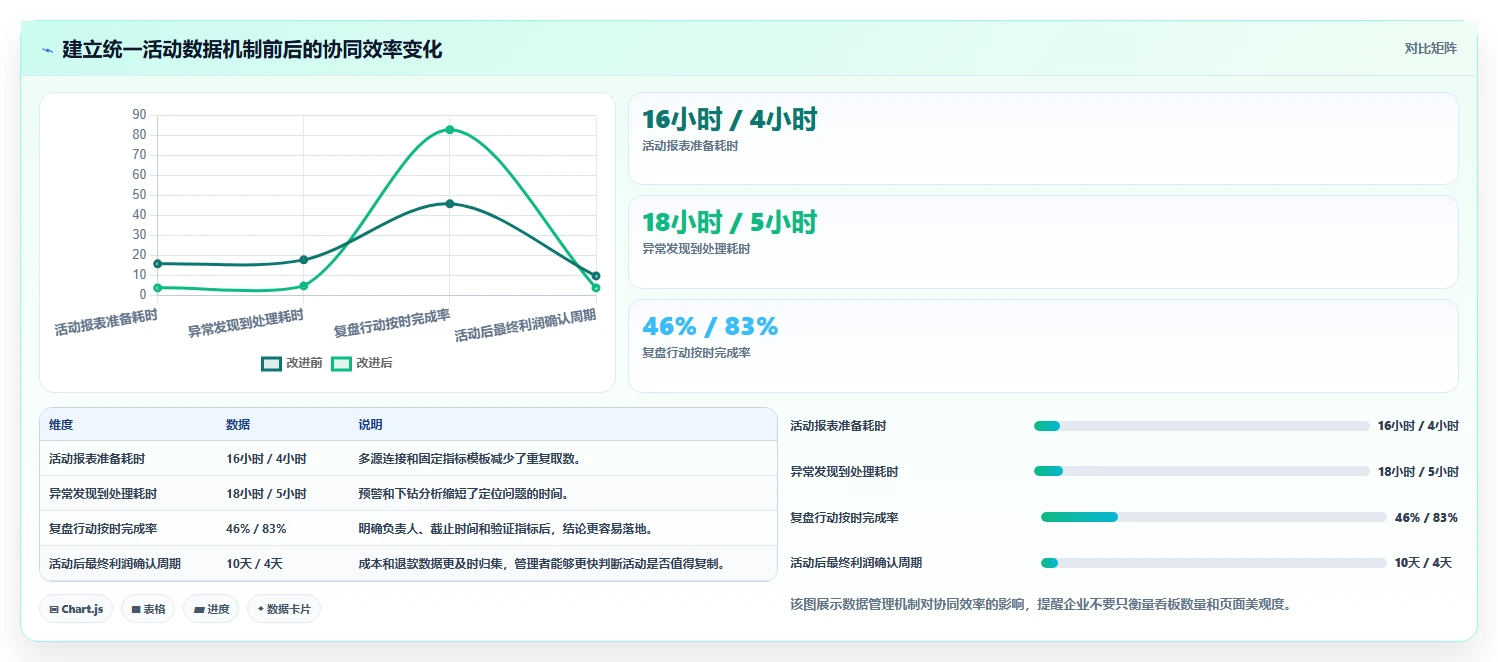Click the page title 建立统一活动数据机制前后的协同效率变化

252,49
